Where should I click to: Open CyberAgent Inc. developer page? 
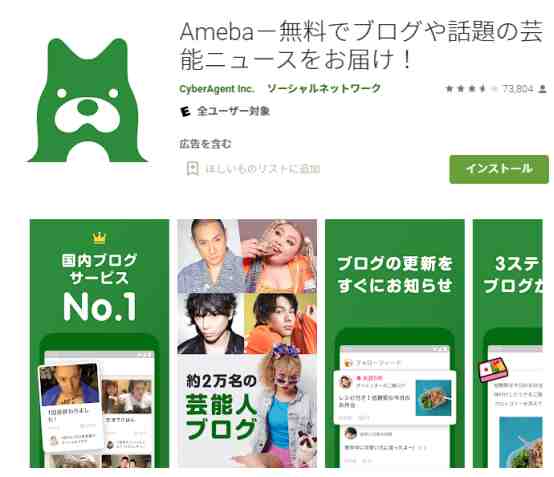[217, 89]
